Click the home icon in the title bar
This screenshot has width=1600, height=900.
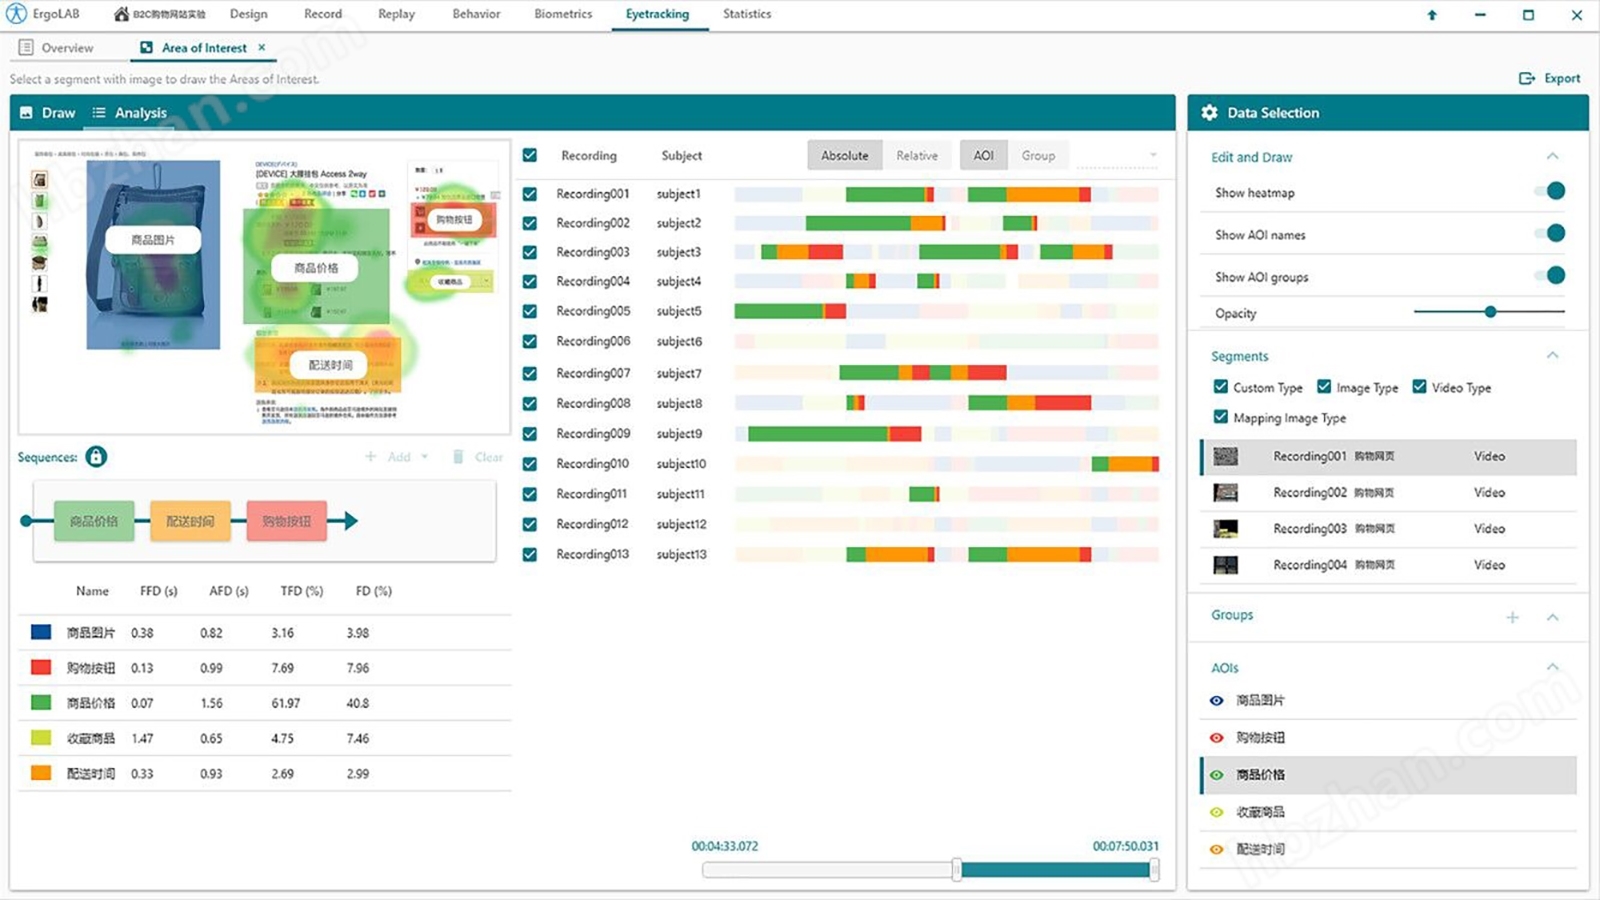coord(121,14)
